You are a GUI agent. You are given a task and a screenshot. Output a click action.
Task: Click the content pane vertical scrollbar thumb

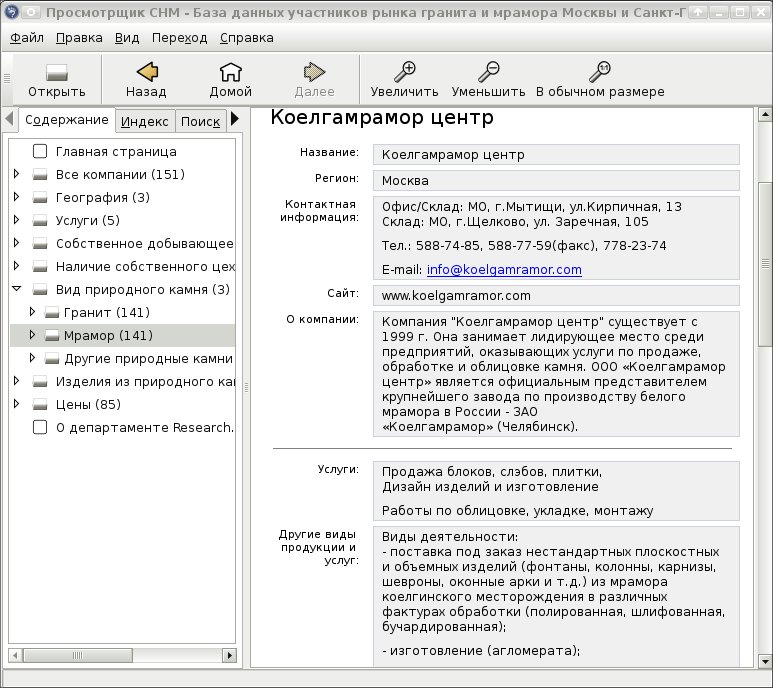(765, 264)
